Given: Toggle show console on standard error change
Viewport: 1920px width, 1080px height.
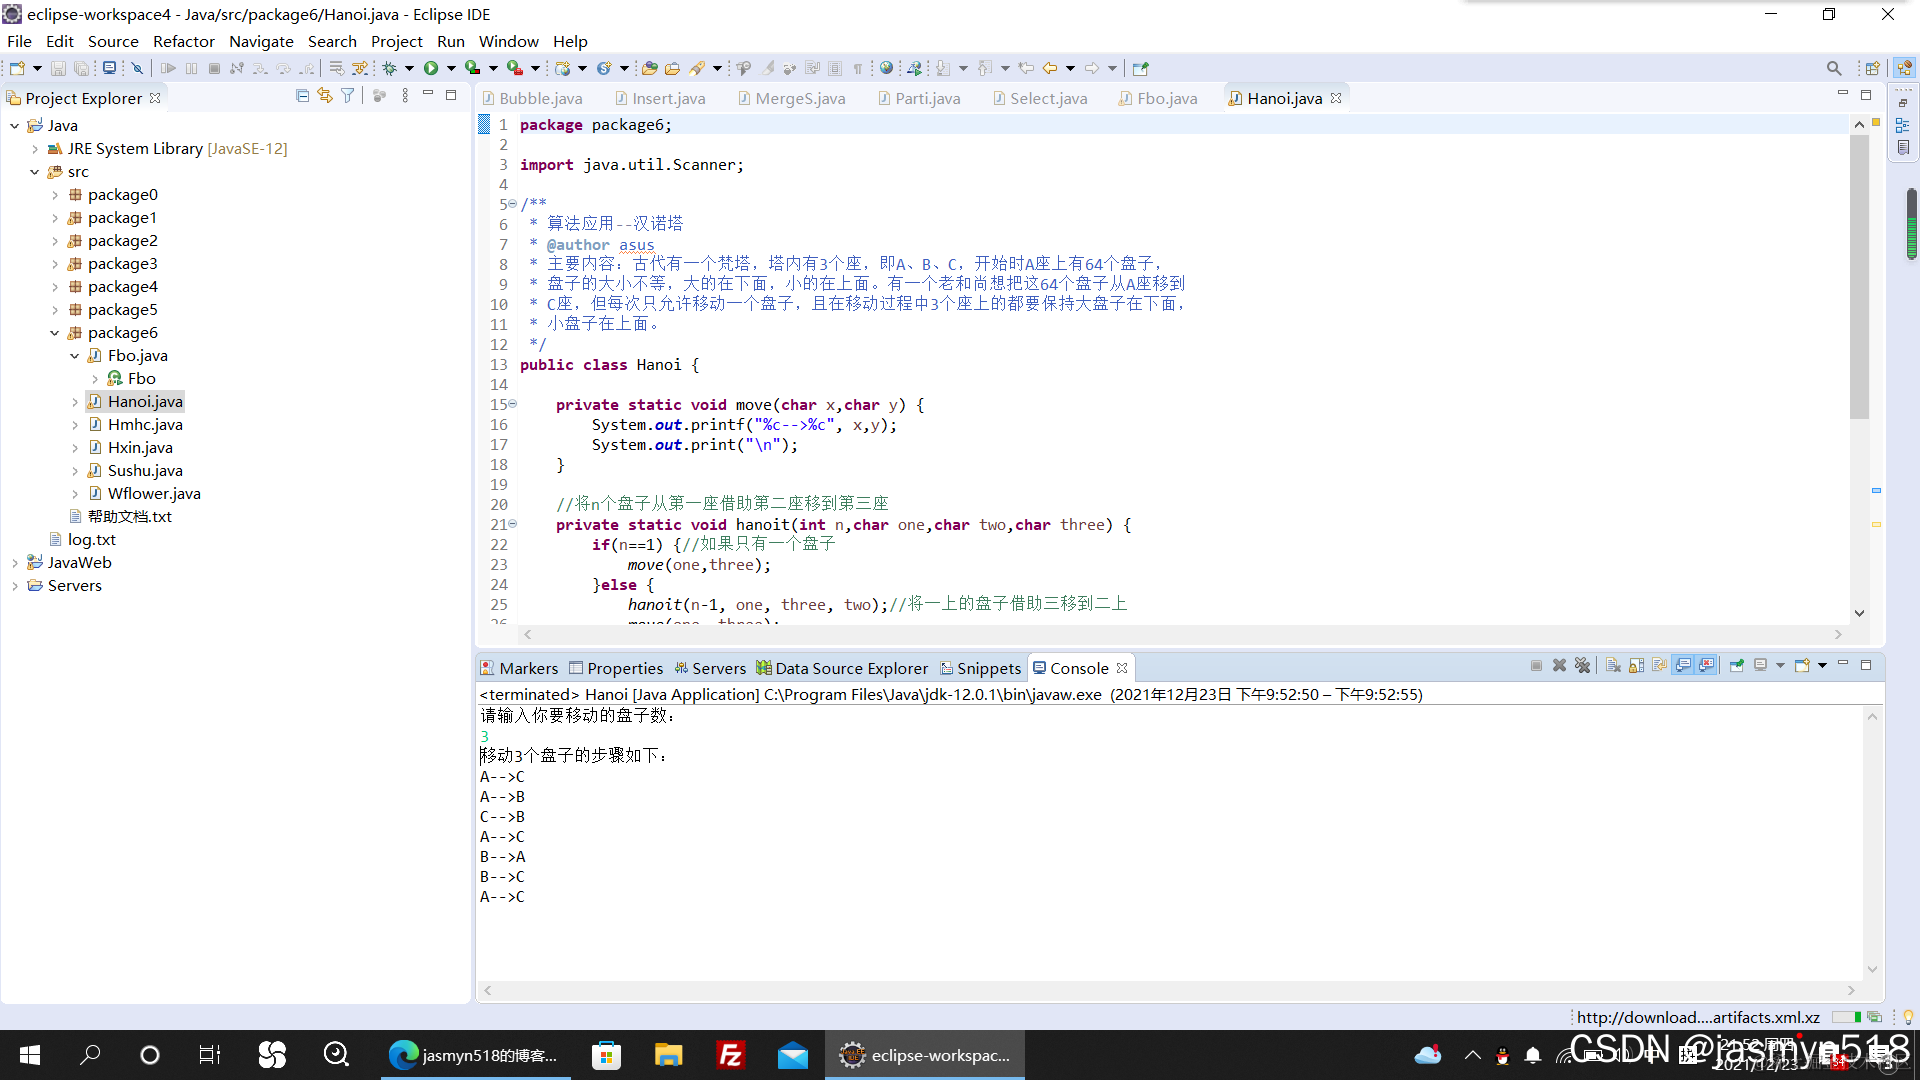Looking at the screenshot, I should [1706, 666].
